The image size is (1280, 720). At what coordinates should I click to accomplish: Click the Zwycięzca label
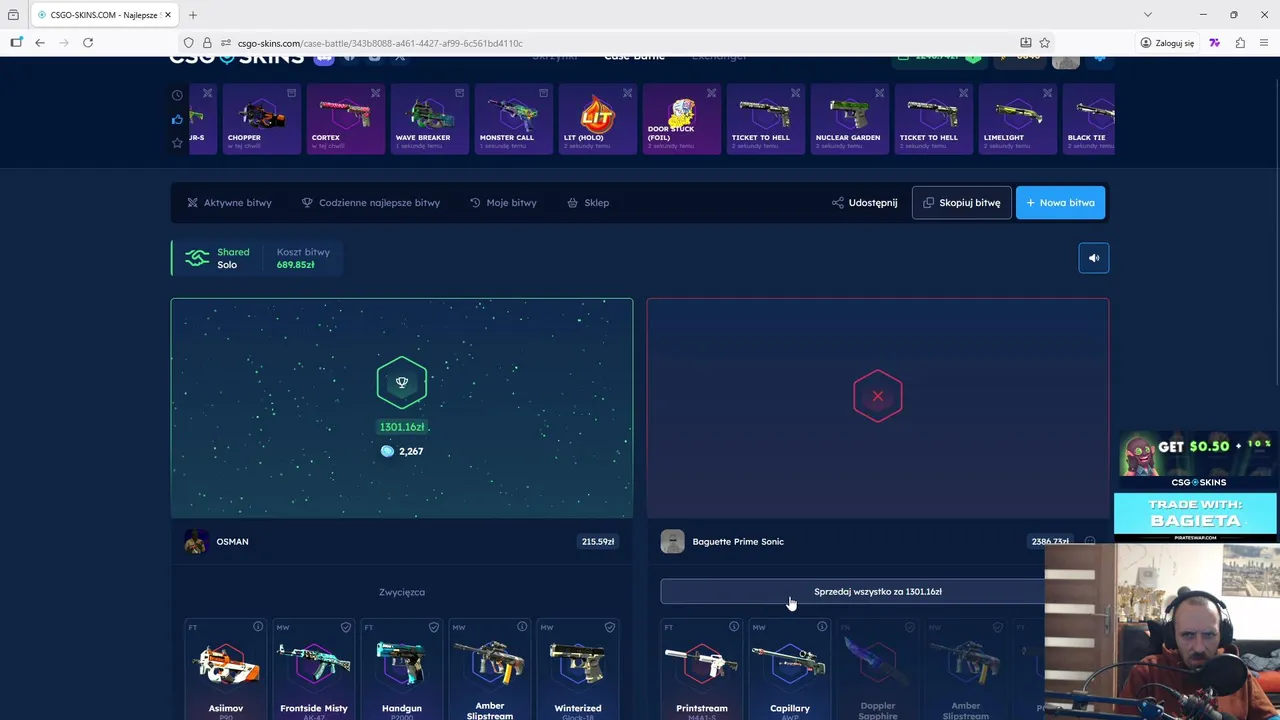click(402, 592)
